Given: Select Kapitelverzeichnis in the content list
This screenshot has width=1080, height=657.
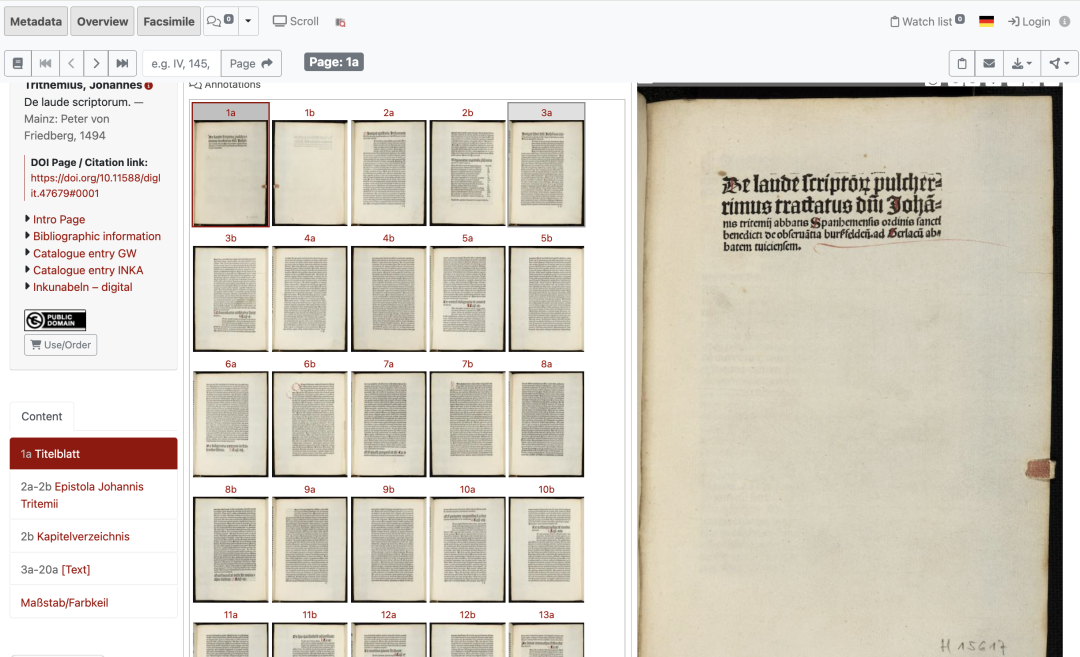Looking at the screenshot, I should point(83,536).
